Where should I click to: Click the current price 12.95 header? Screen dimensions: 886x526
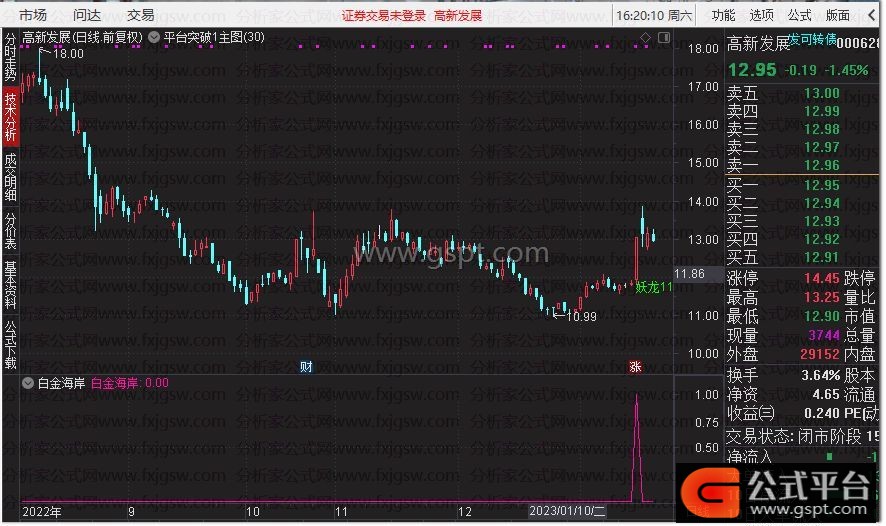point(752,70)
